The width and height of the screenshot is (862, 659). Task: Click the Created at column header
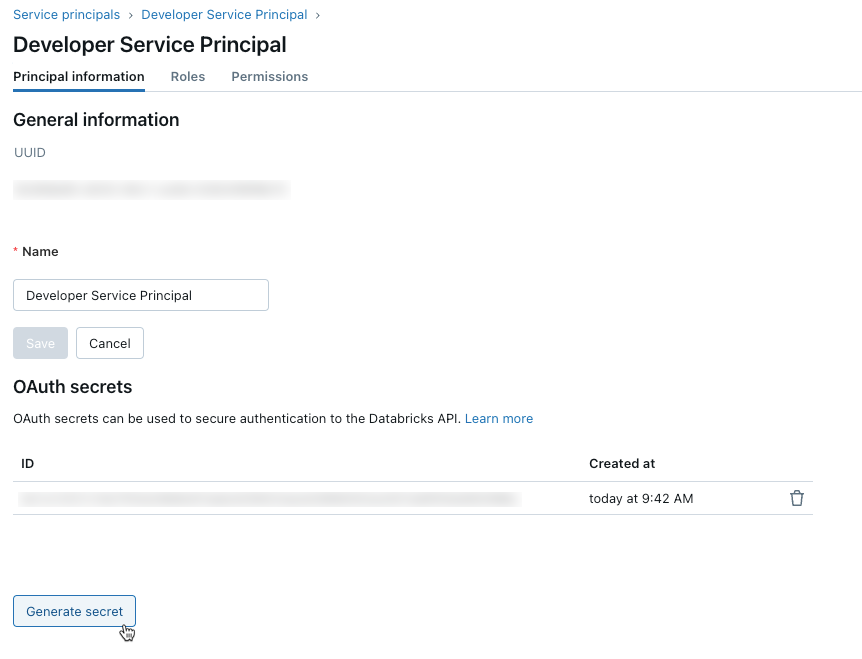click(x=622, y=464)
